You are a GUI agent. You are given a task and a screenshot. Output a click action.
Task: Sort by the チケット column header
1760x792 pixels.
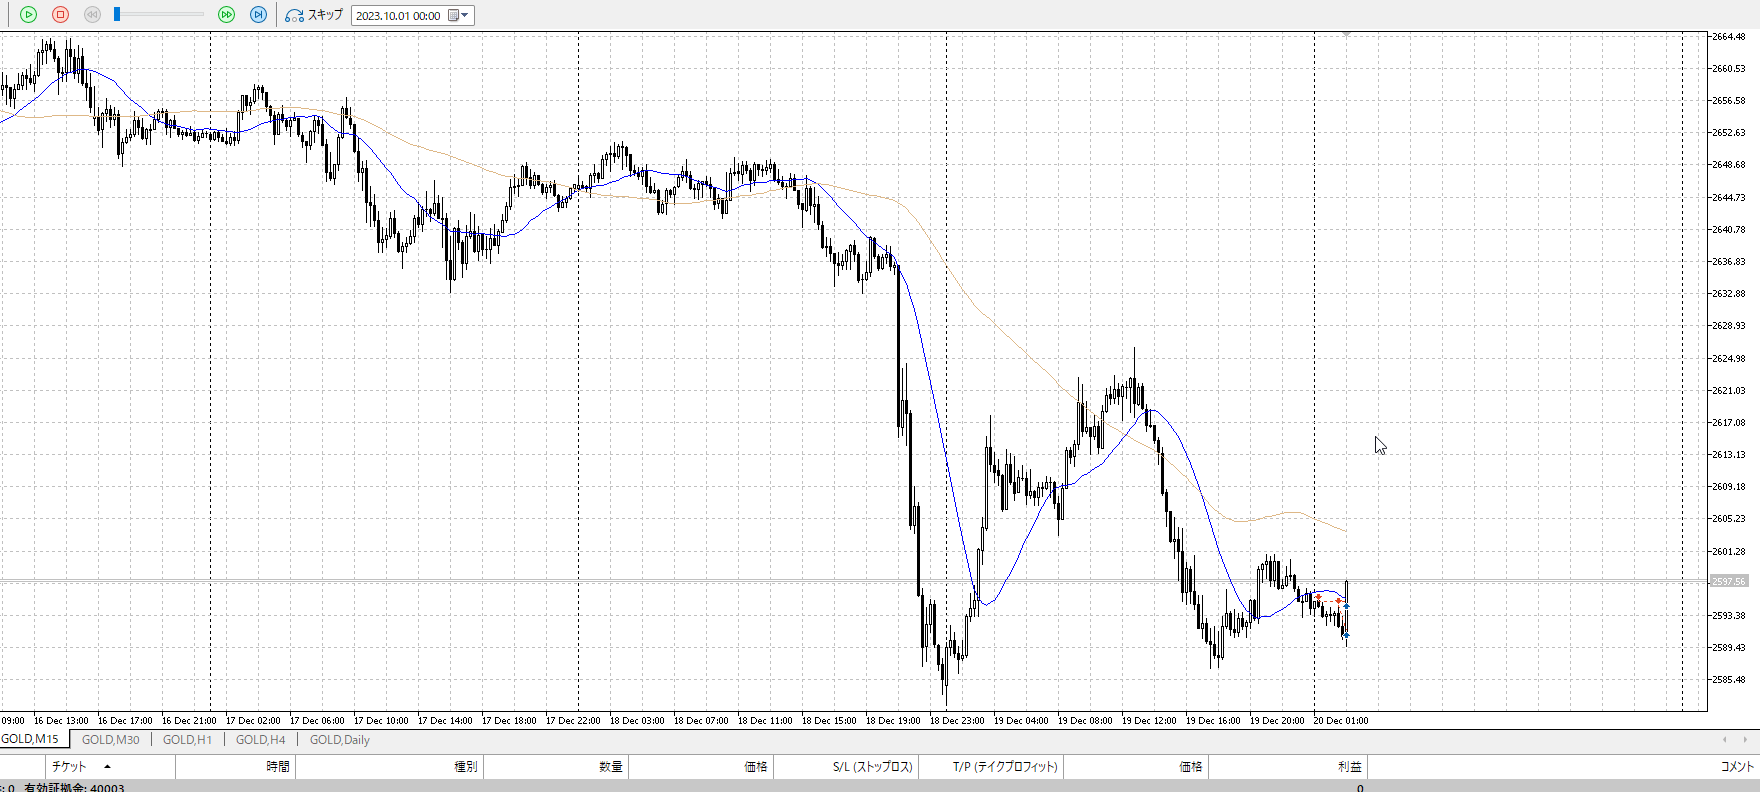pos(70,767)
